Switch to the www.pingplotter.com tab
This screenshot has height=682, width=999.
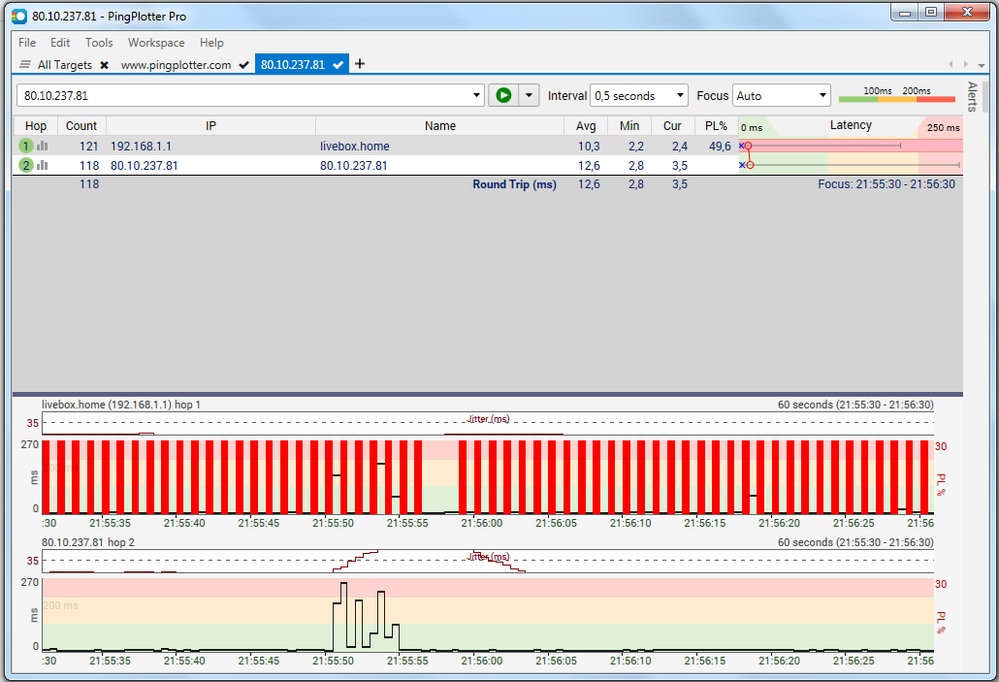(176, 65)
